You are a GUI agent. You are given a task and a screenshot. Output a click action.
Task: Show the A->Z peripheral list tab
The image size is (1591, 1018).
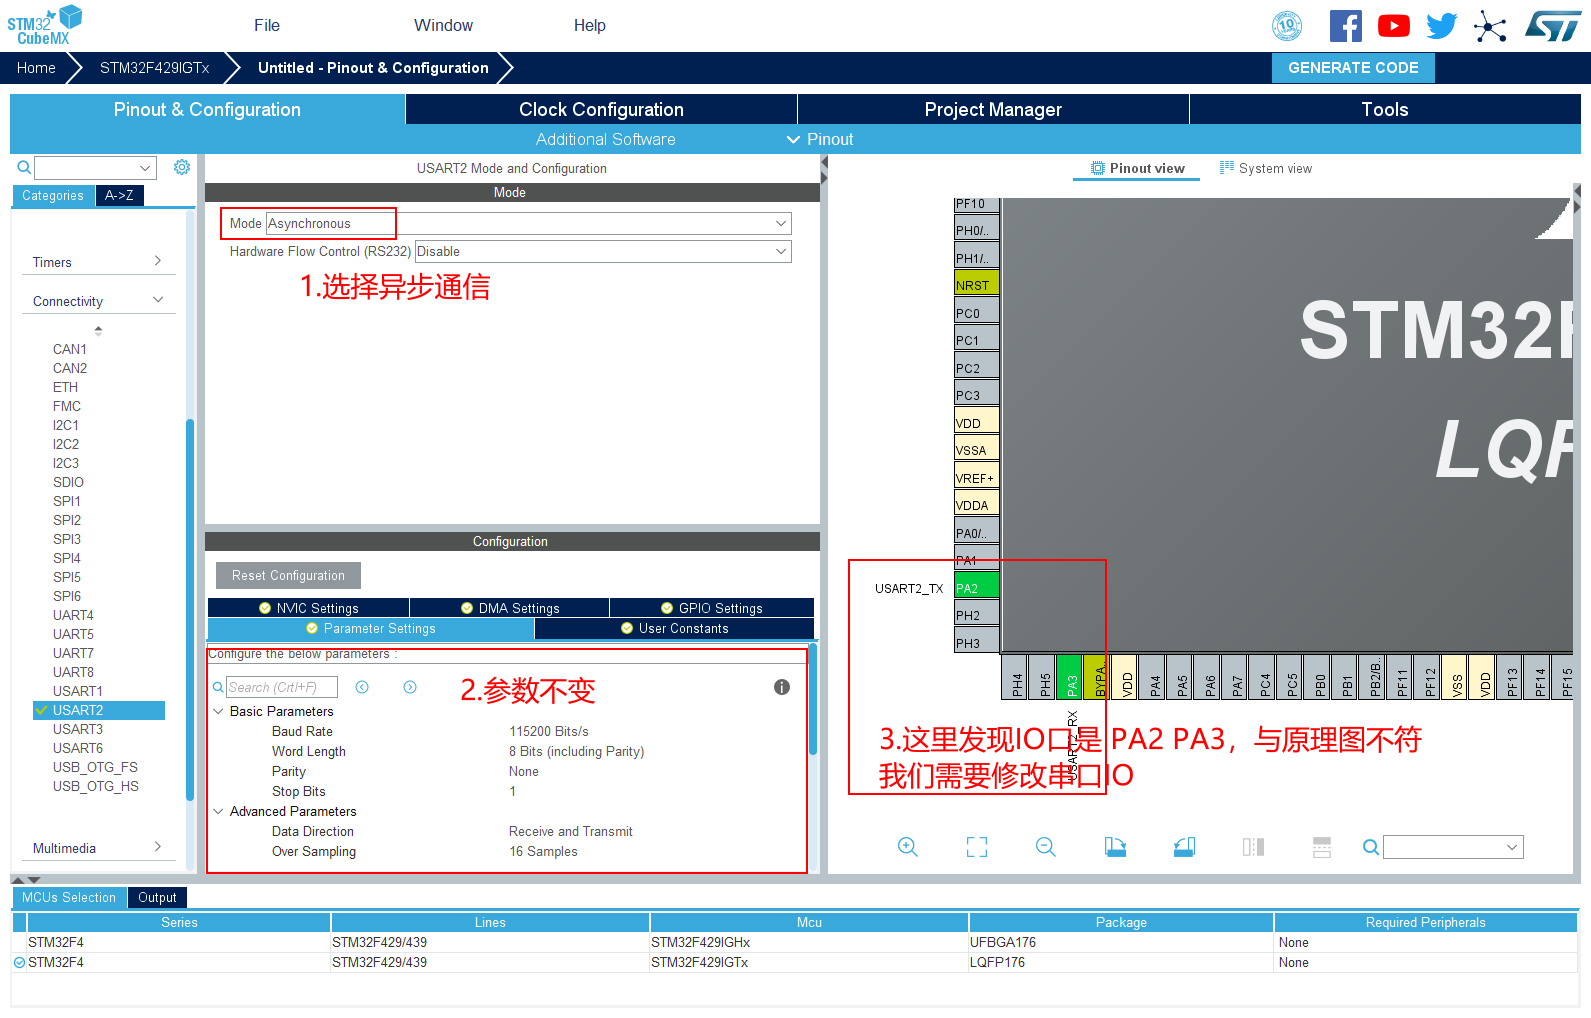click(x=120, y=195)
